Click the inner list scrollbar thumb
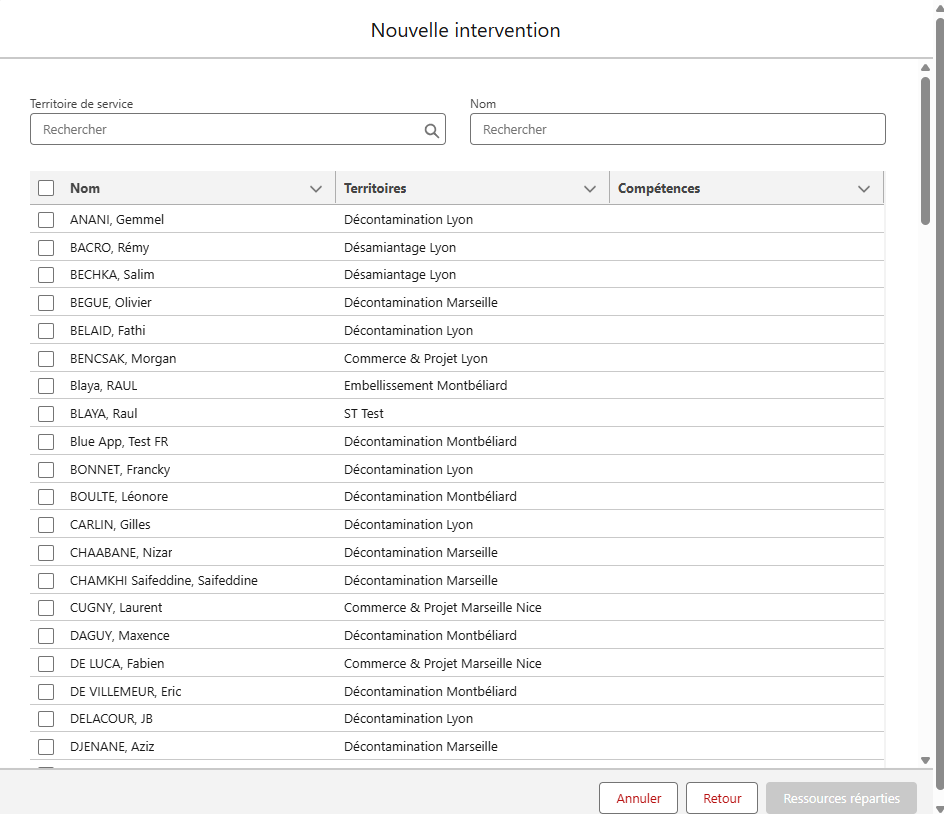944x814 pixels. pos(925,151)
